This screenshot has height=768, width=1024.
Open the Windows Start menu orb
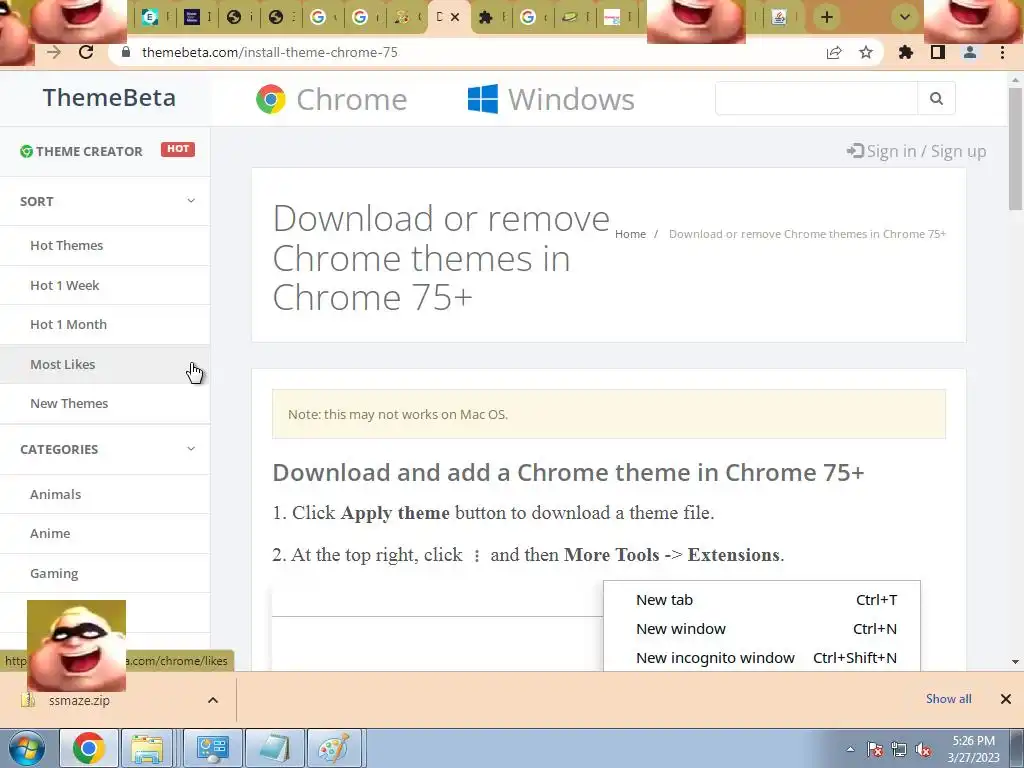tap(26, 748)
